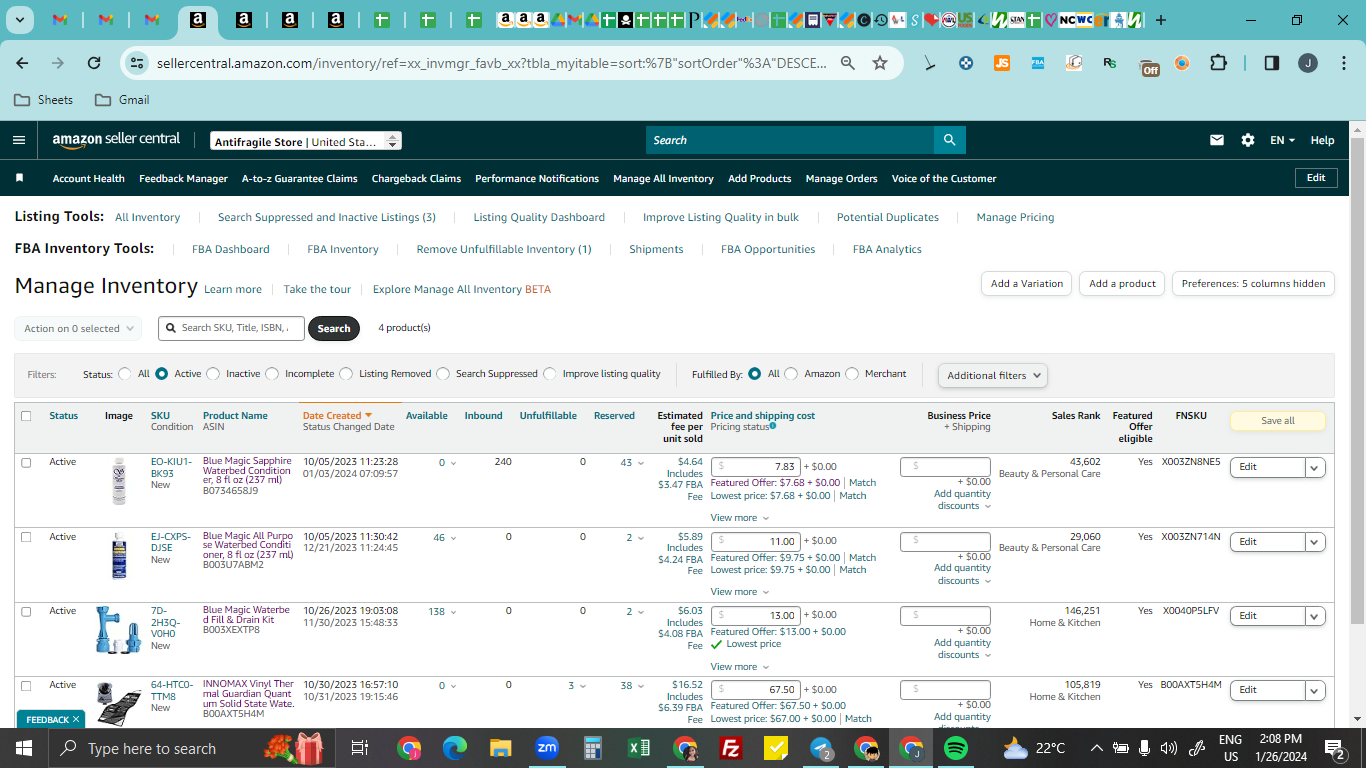
Task: Open the Listing Quality Dashboard link
Action: tap(539, 217)
